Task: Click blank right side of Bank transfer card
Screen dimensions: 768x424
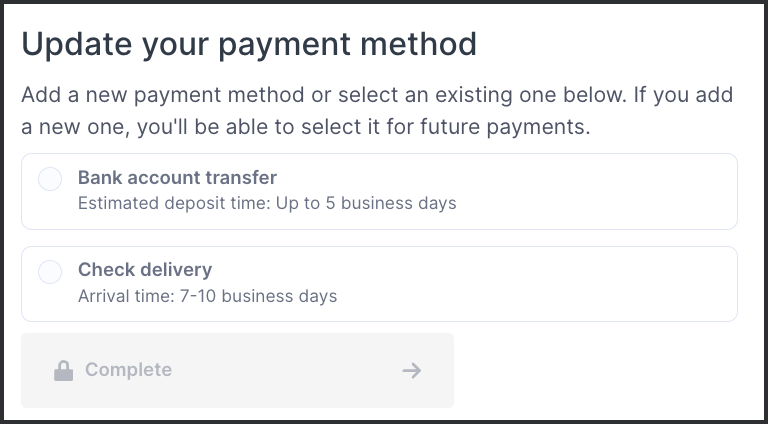Action: [x=620, y=191]
